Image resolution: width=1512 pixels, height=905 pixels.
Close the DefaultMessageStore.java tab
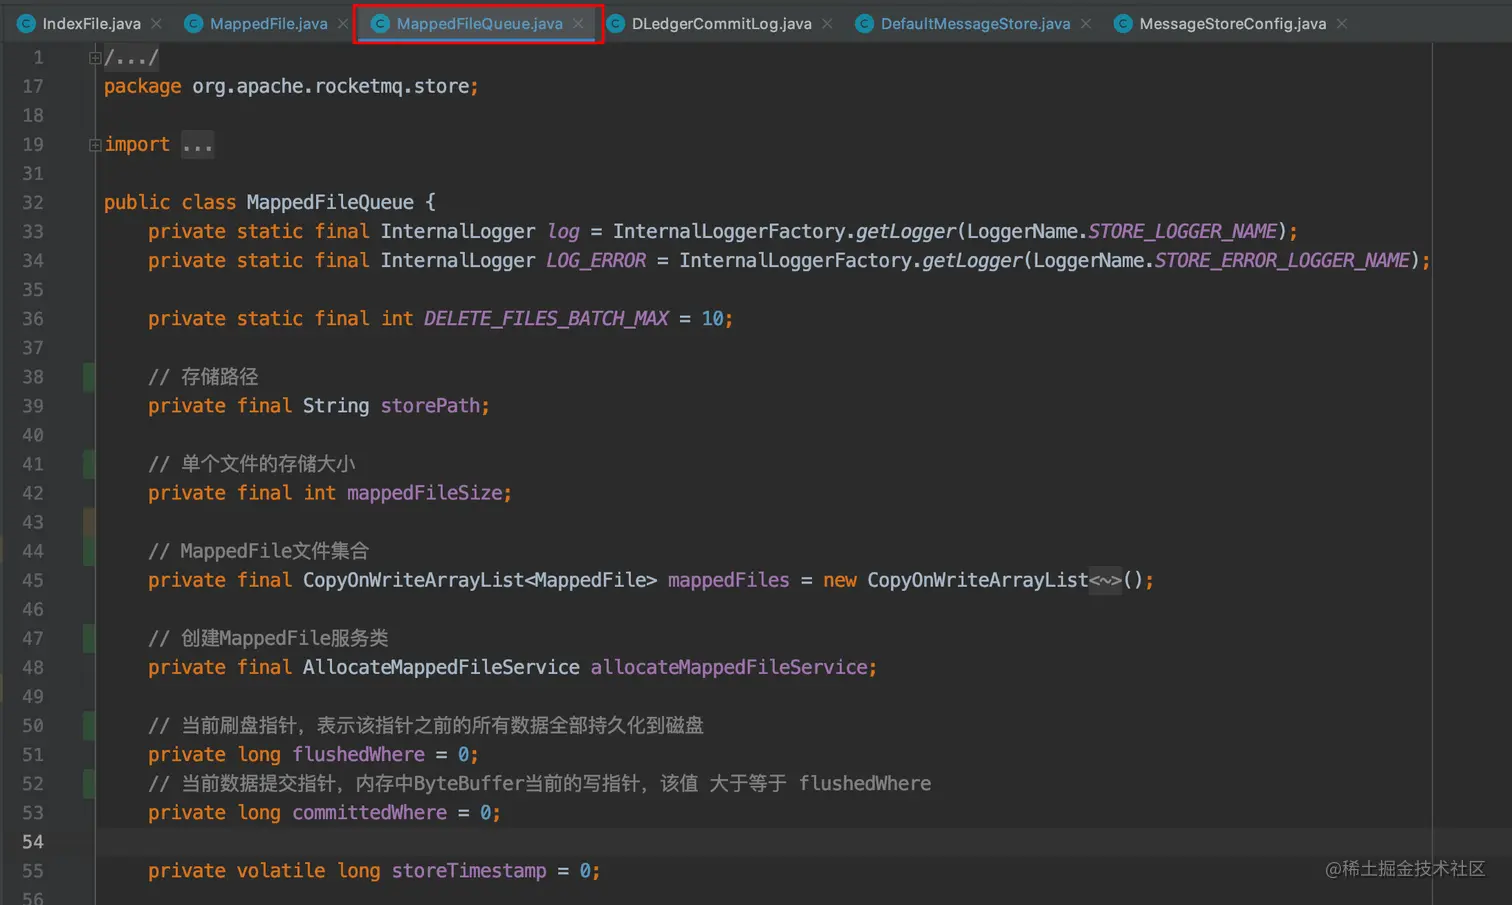click(x=1086, y=24)
